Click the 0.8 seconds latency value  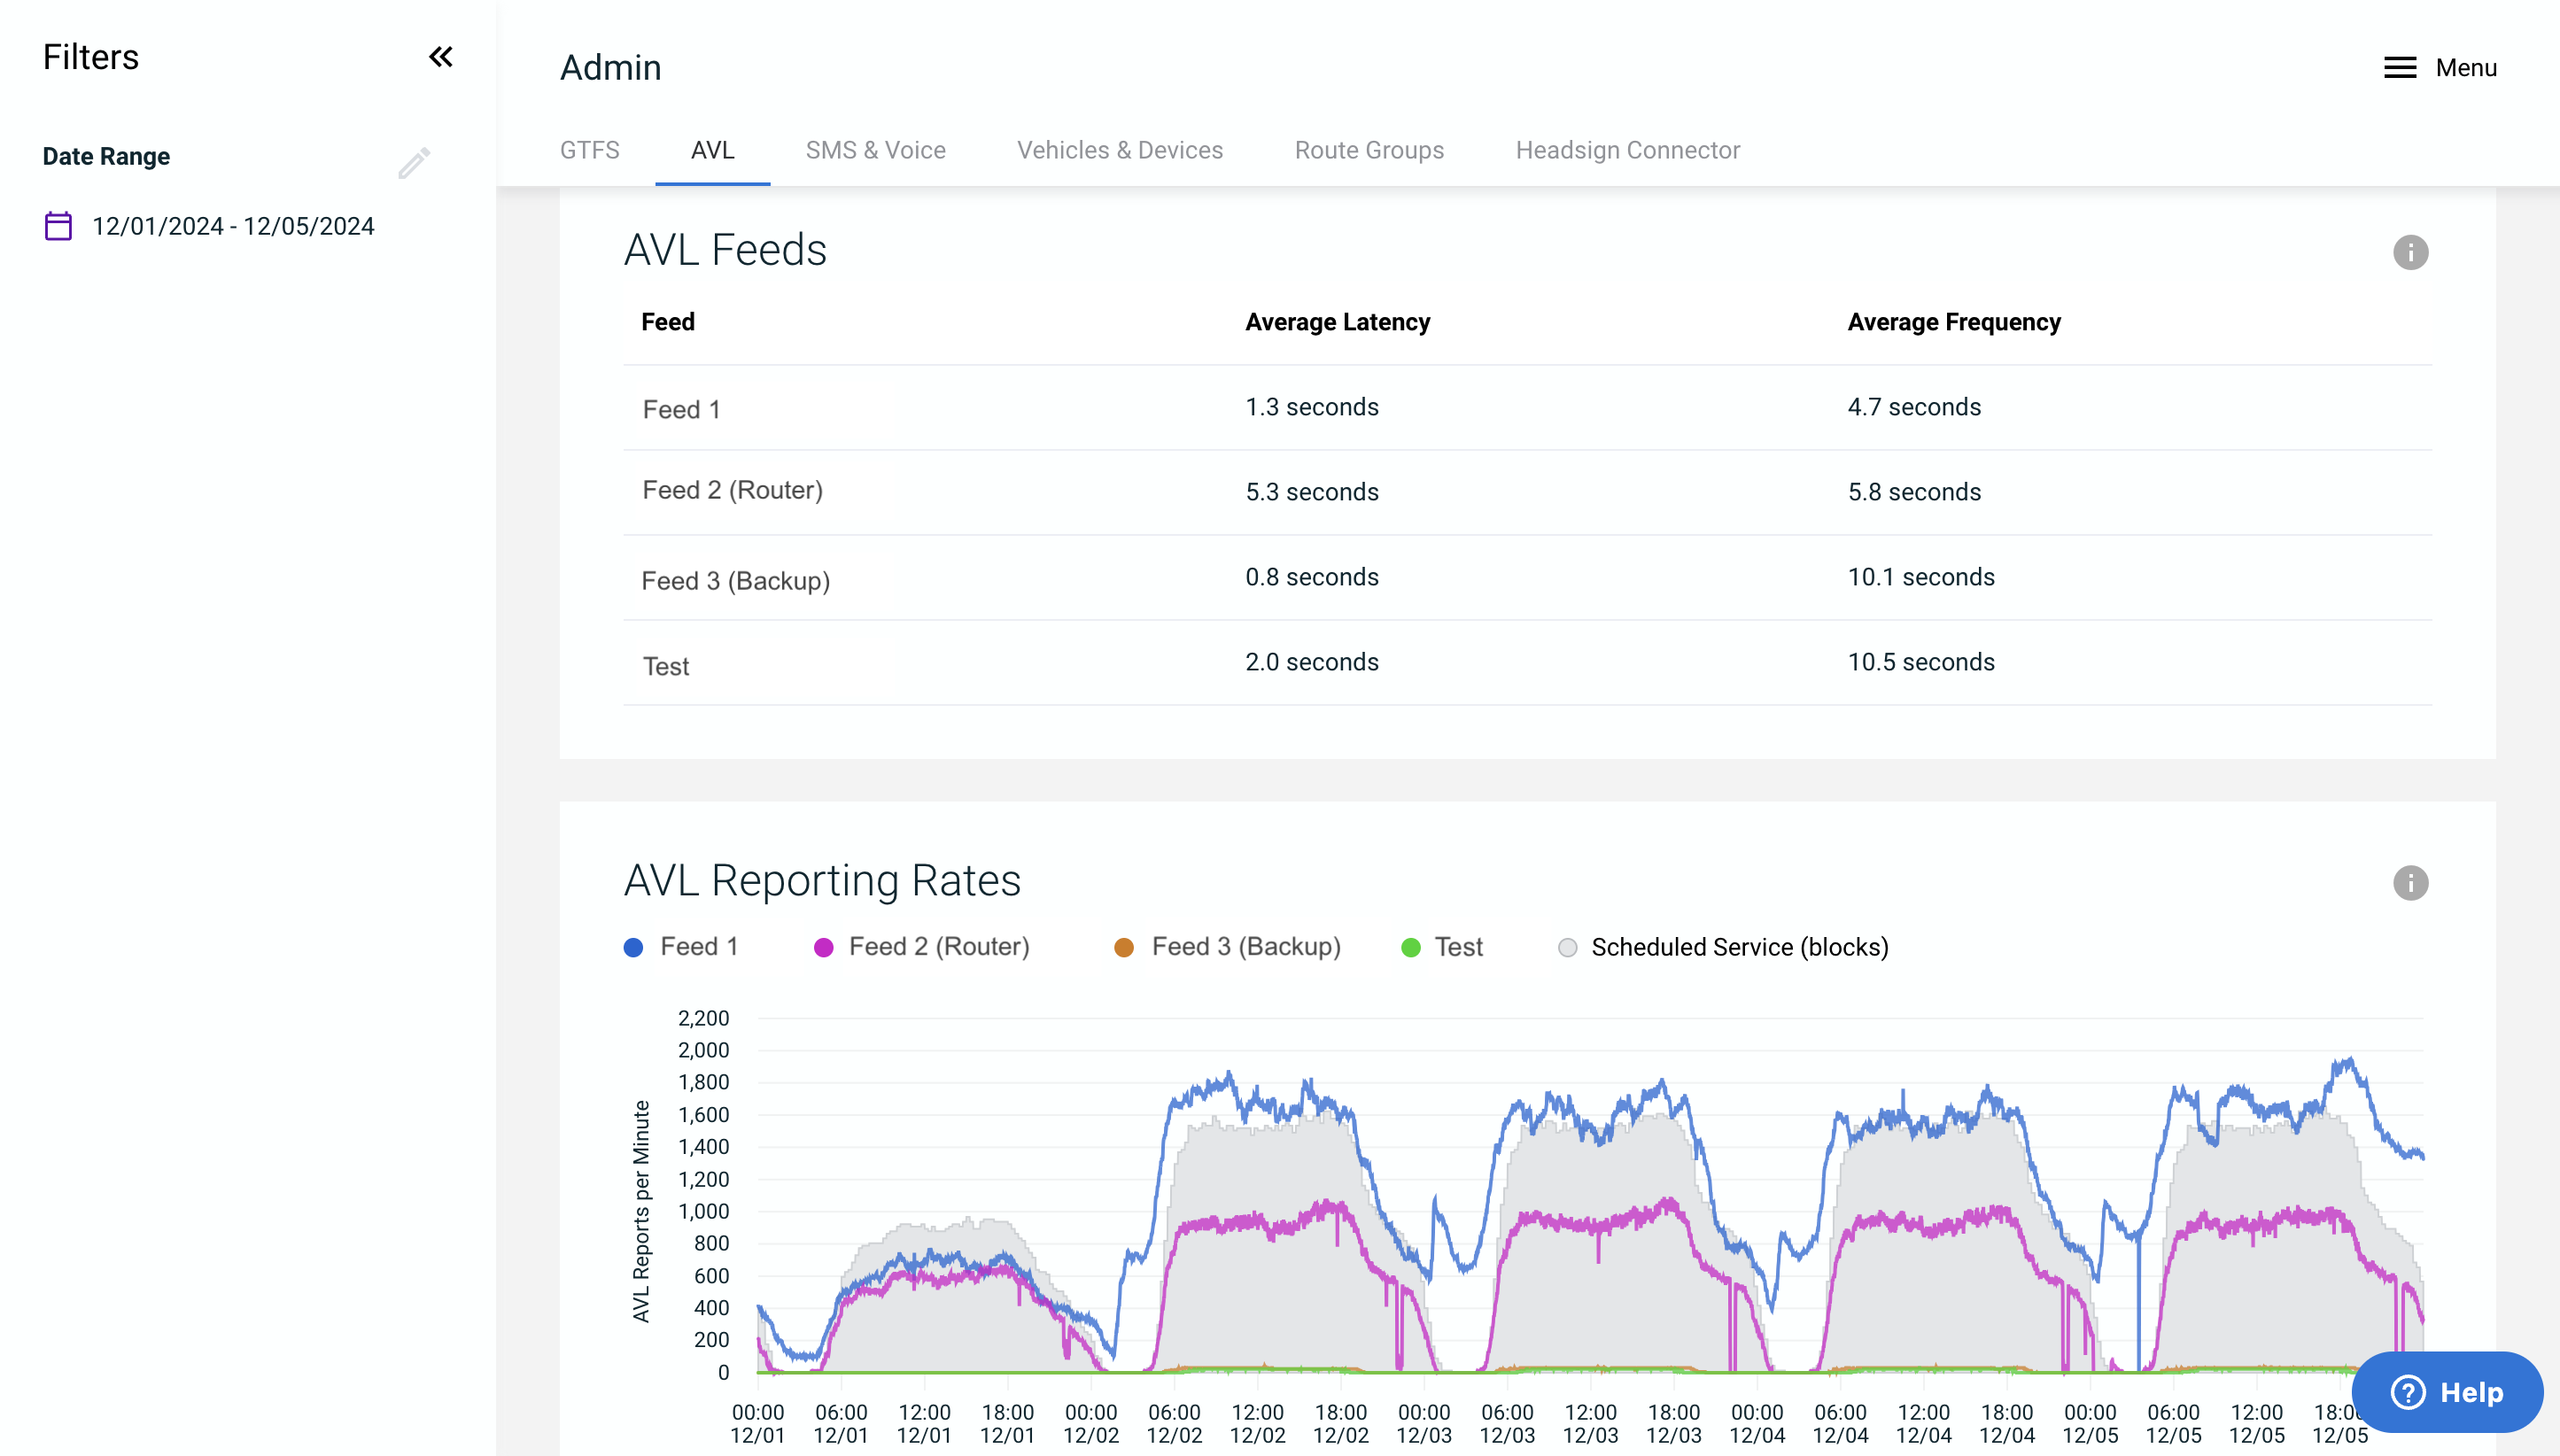[1312, 577]
